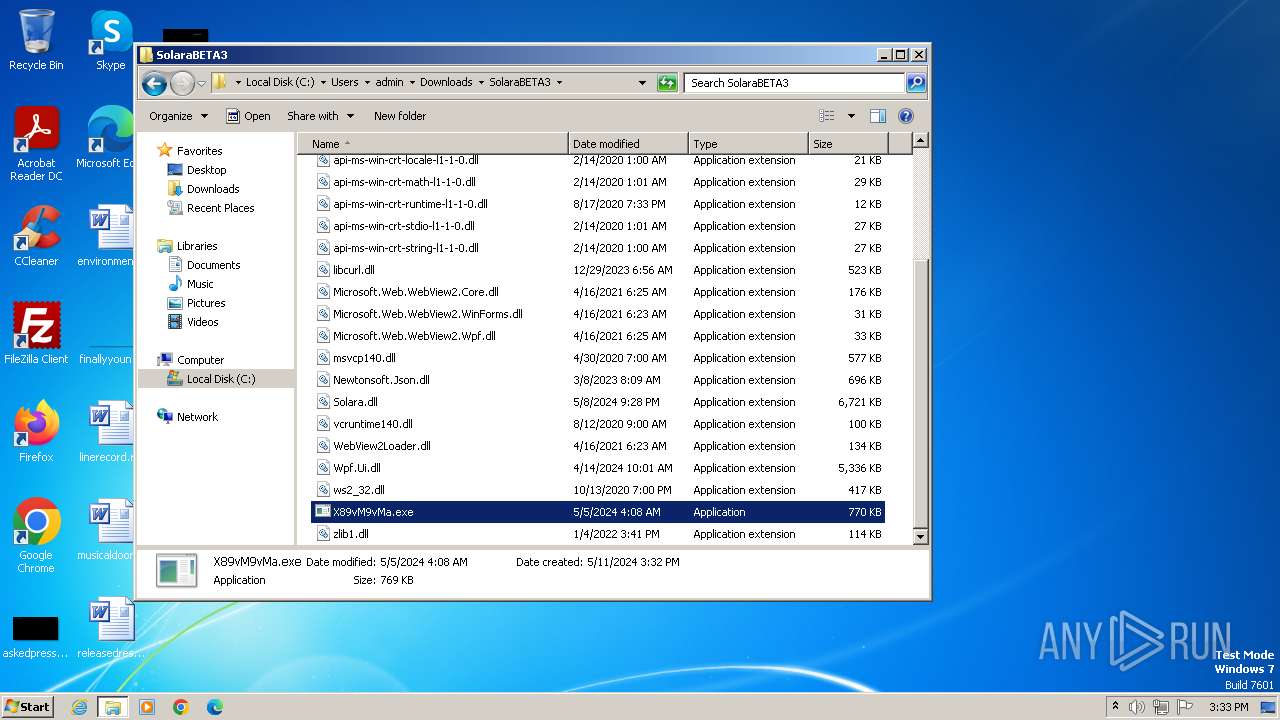Click the Back navigation arrow

click(x=154, y=83)
